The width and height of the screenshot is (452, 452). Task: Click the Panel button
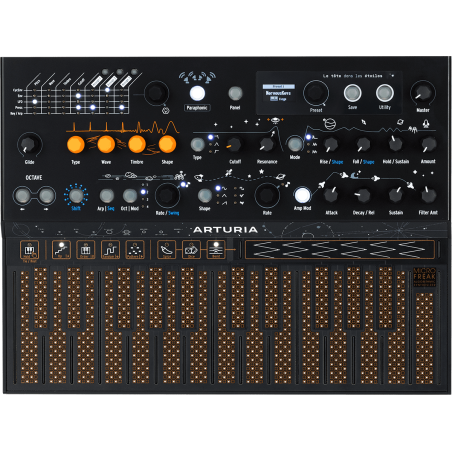pyautogui.click(x=235, y=93)
